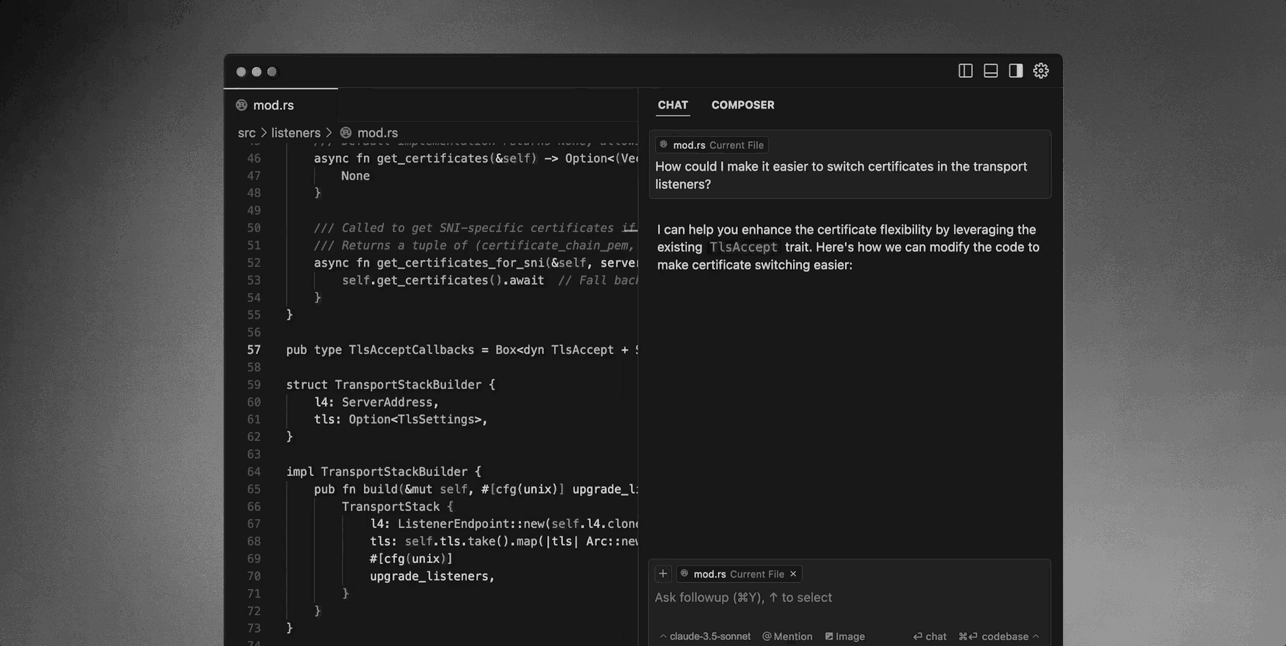Click the plus icon to add context

pyautogui.click(x=662, y=574)
